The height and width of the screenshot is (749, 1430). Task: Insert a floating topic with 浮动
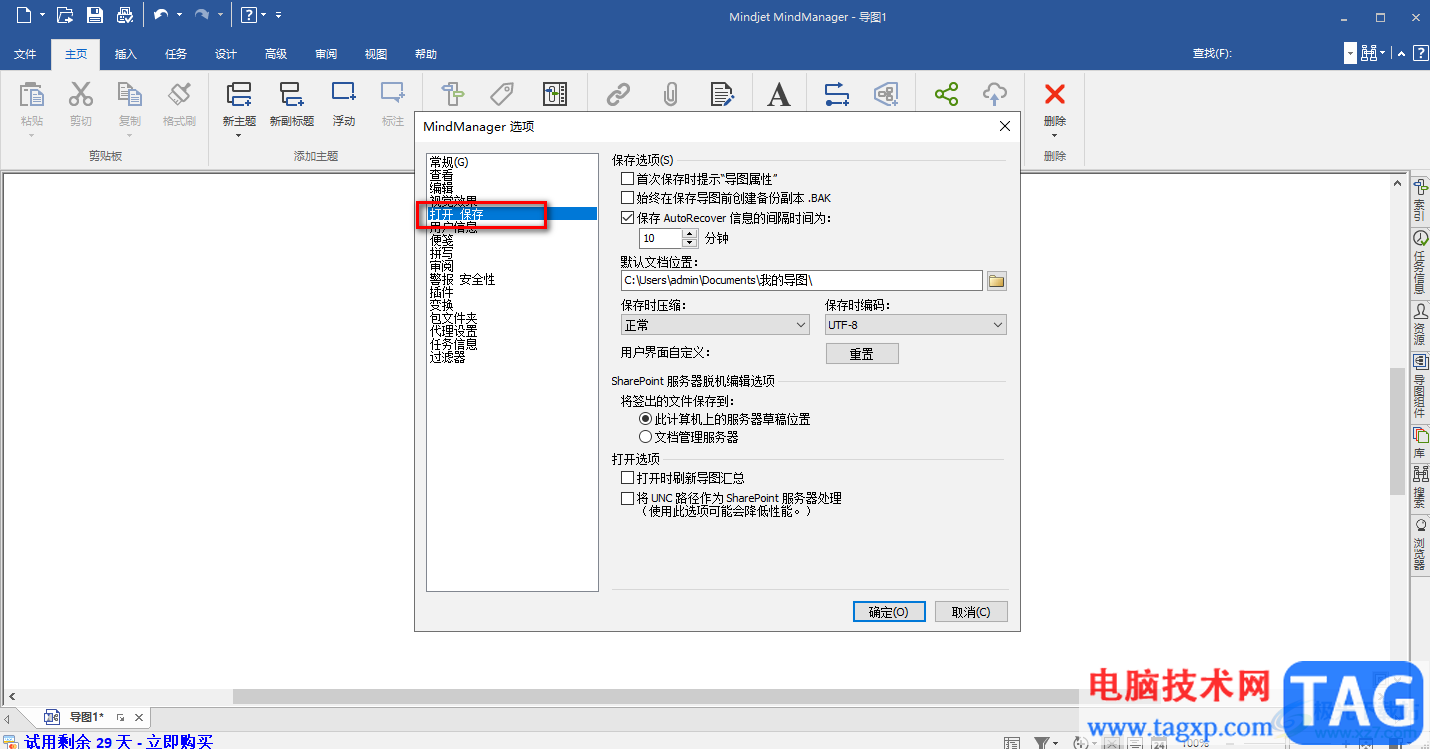coord(344,93)
